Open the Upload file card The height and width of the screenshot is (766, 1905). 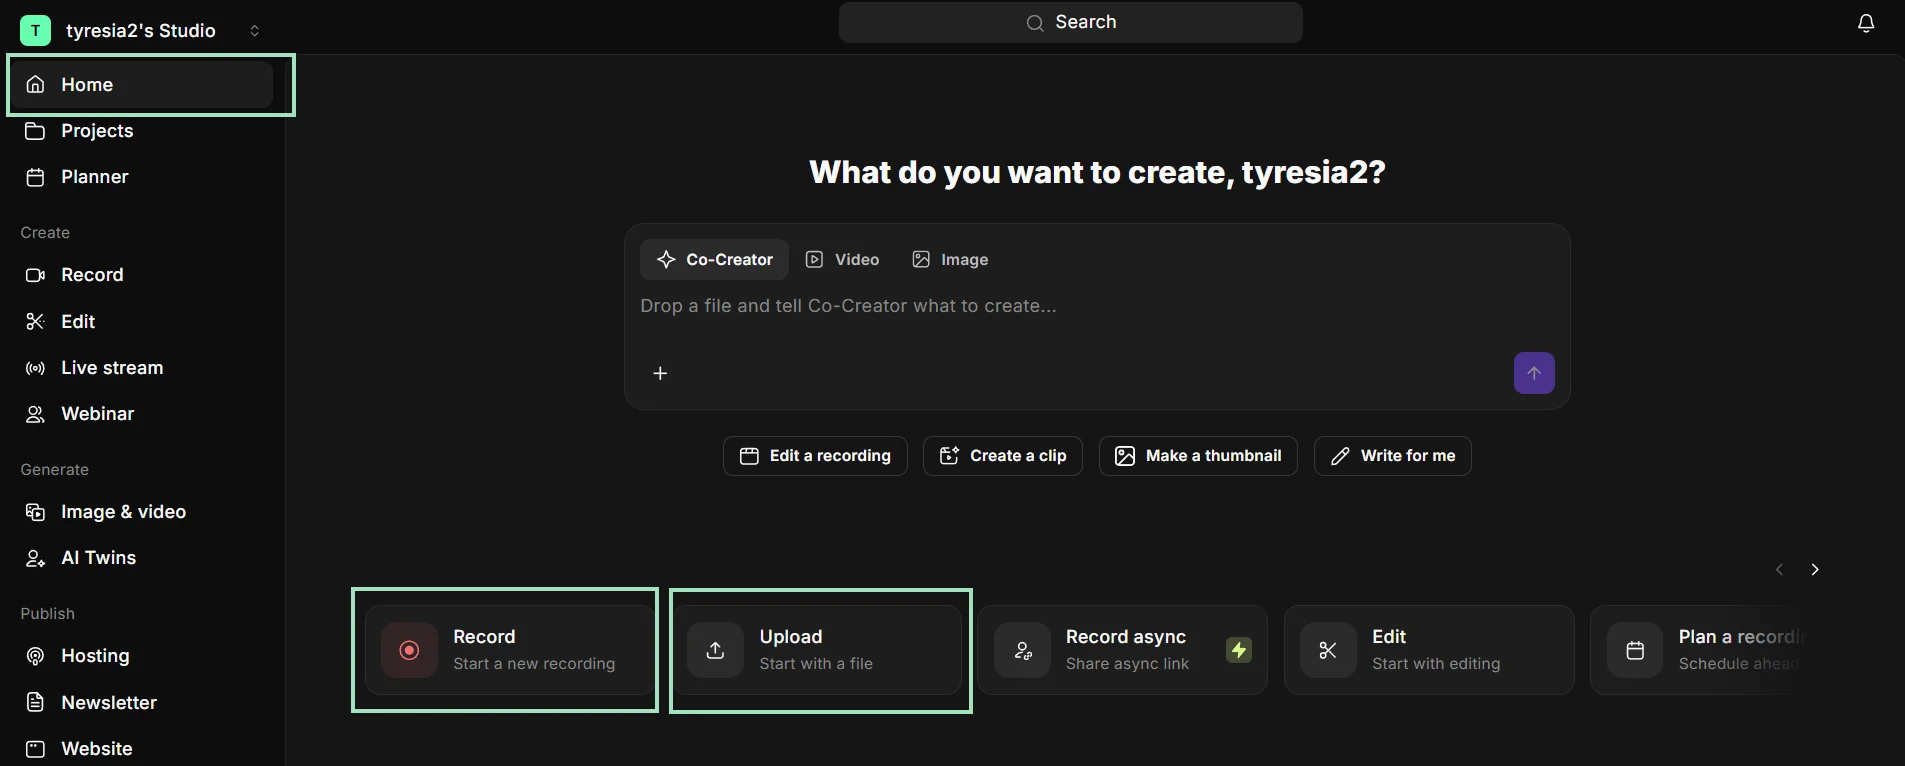click(816, 650)
